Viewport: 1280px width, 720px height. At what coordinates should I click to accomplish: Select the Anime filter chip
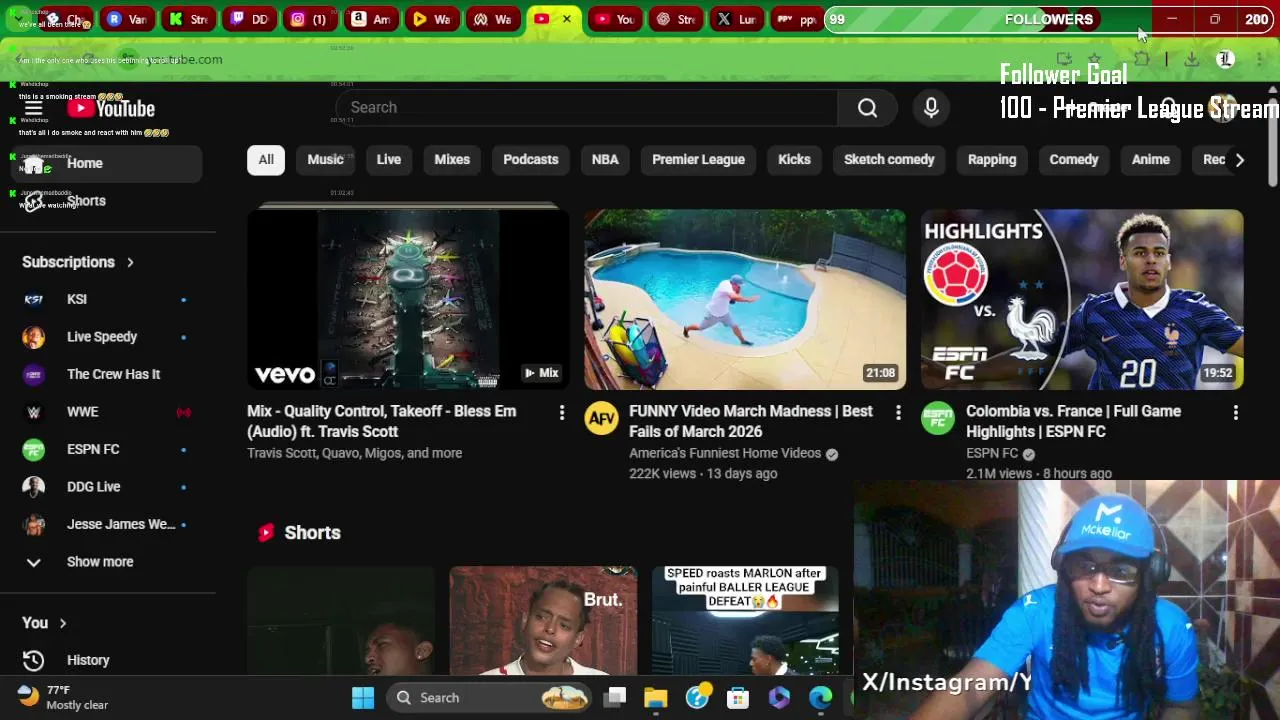pos(1151,160)
